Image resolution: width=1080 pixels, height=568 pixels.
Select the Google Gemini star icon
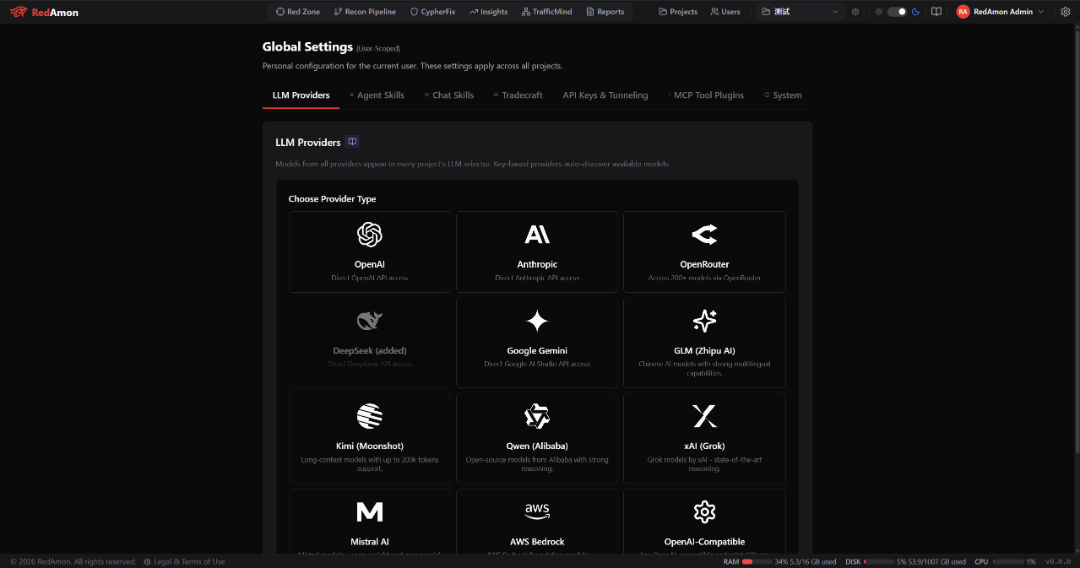(537, 321)
